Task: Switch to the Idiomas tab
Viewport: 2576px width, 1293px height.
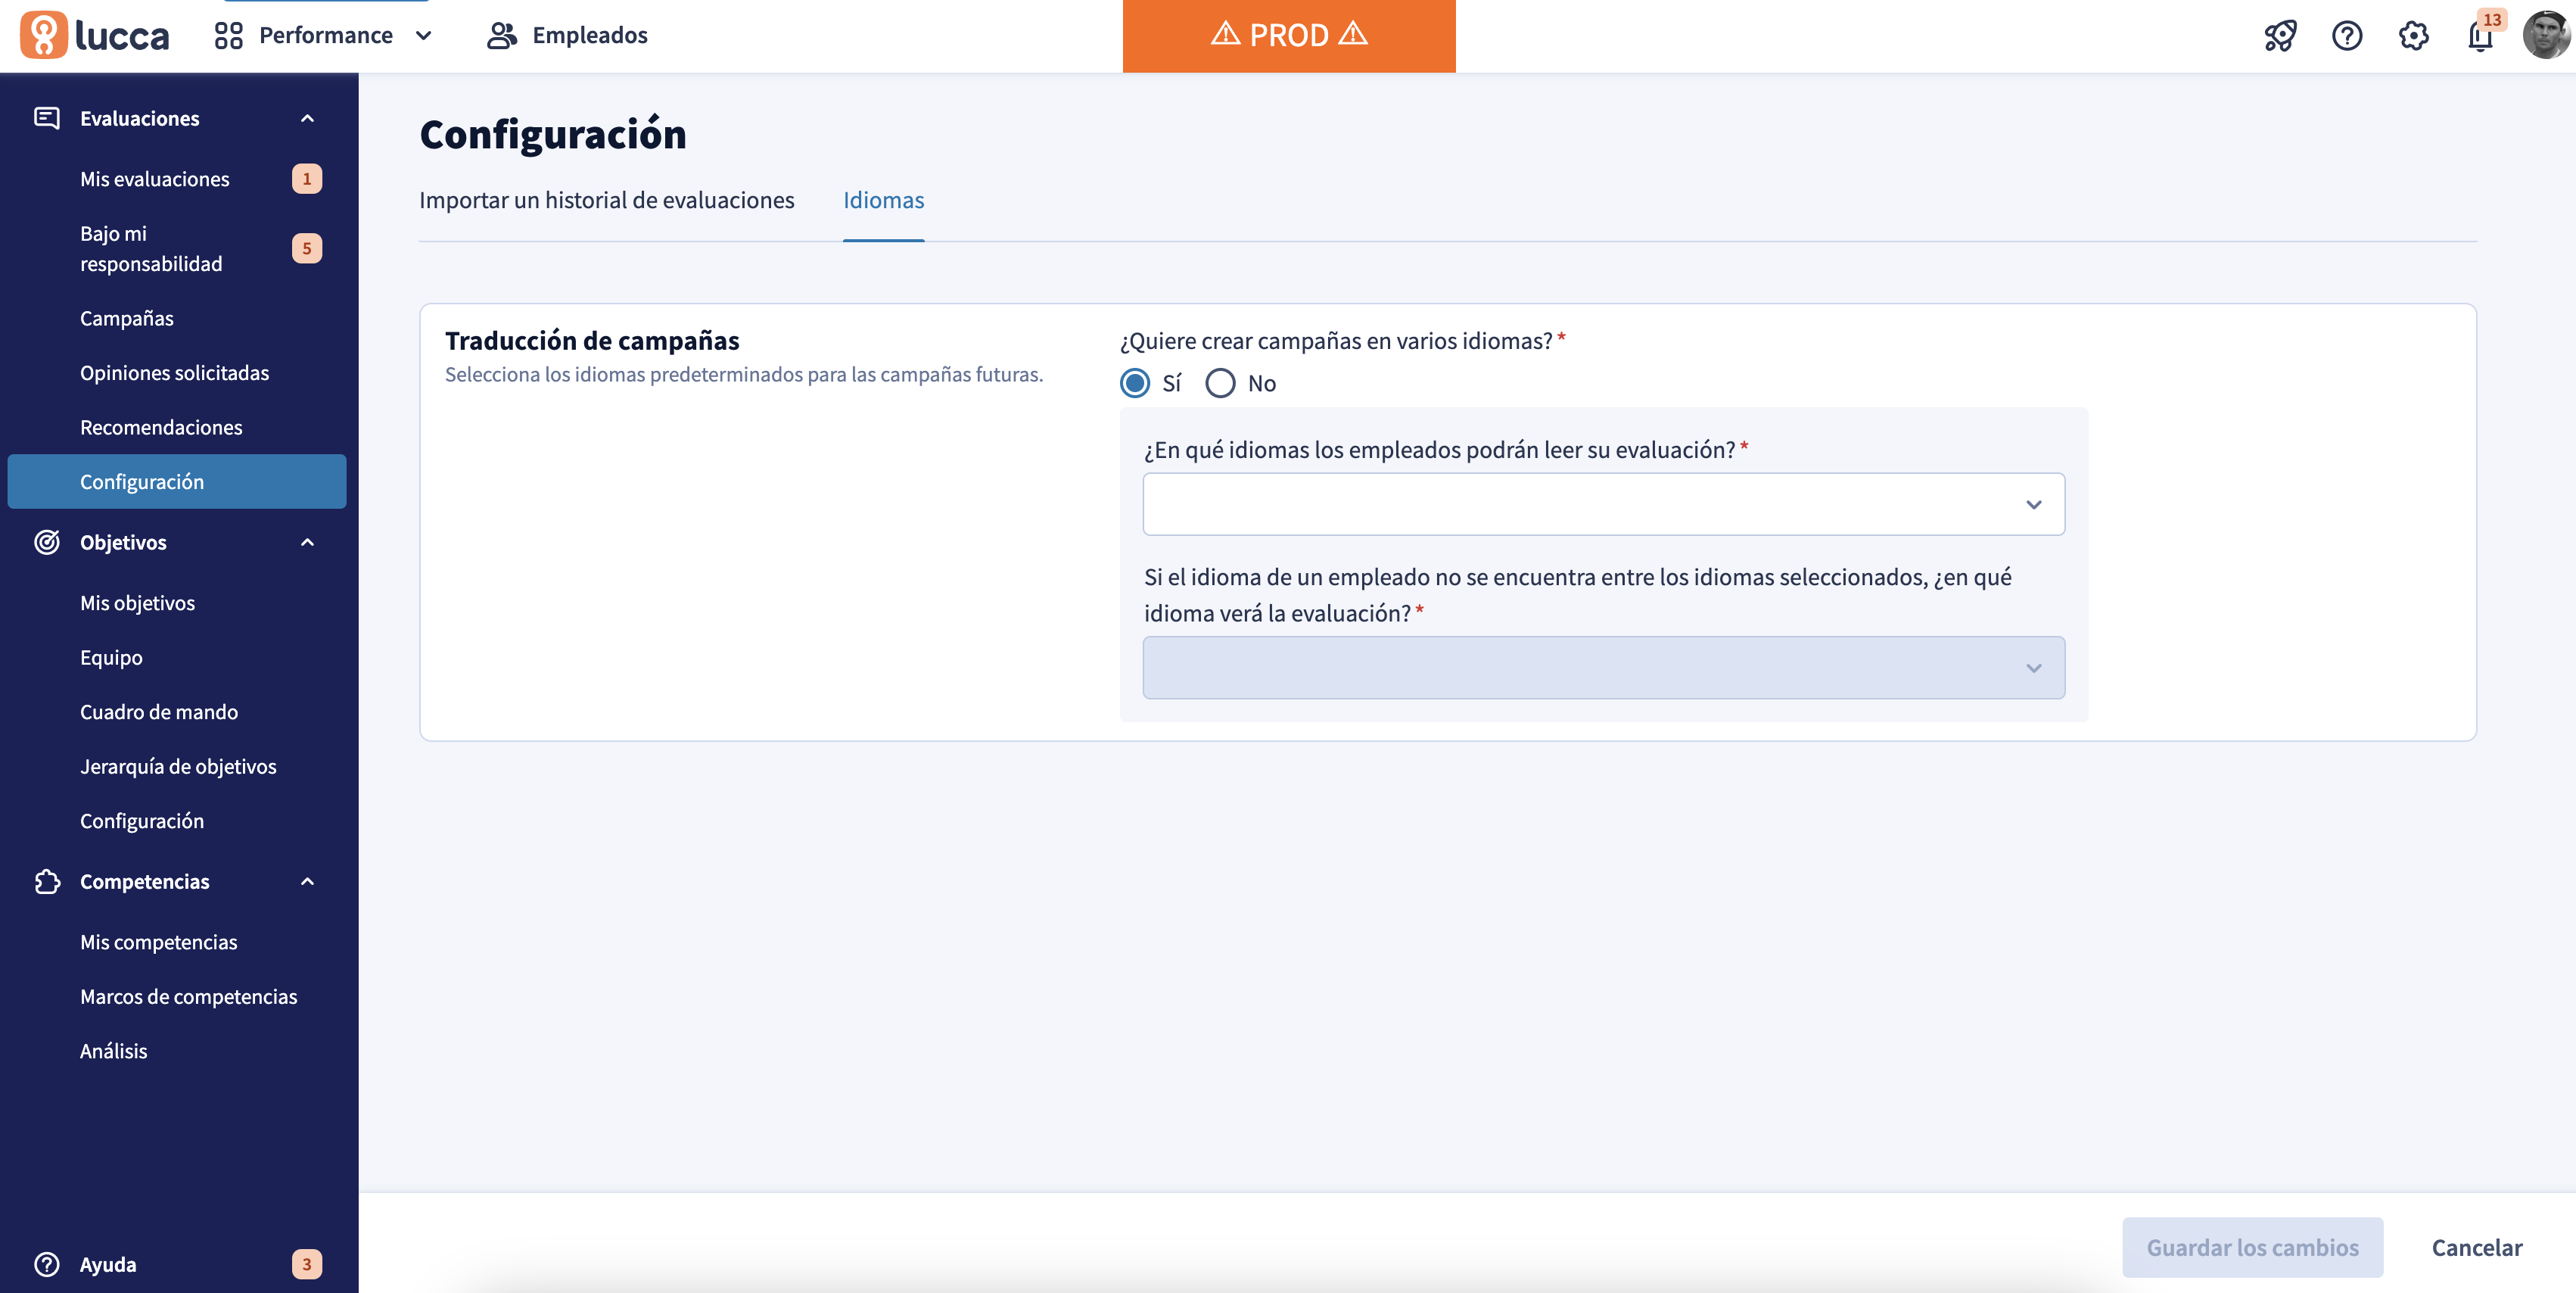Action: [883, 200]
